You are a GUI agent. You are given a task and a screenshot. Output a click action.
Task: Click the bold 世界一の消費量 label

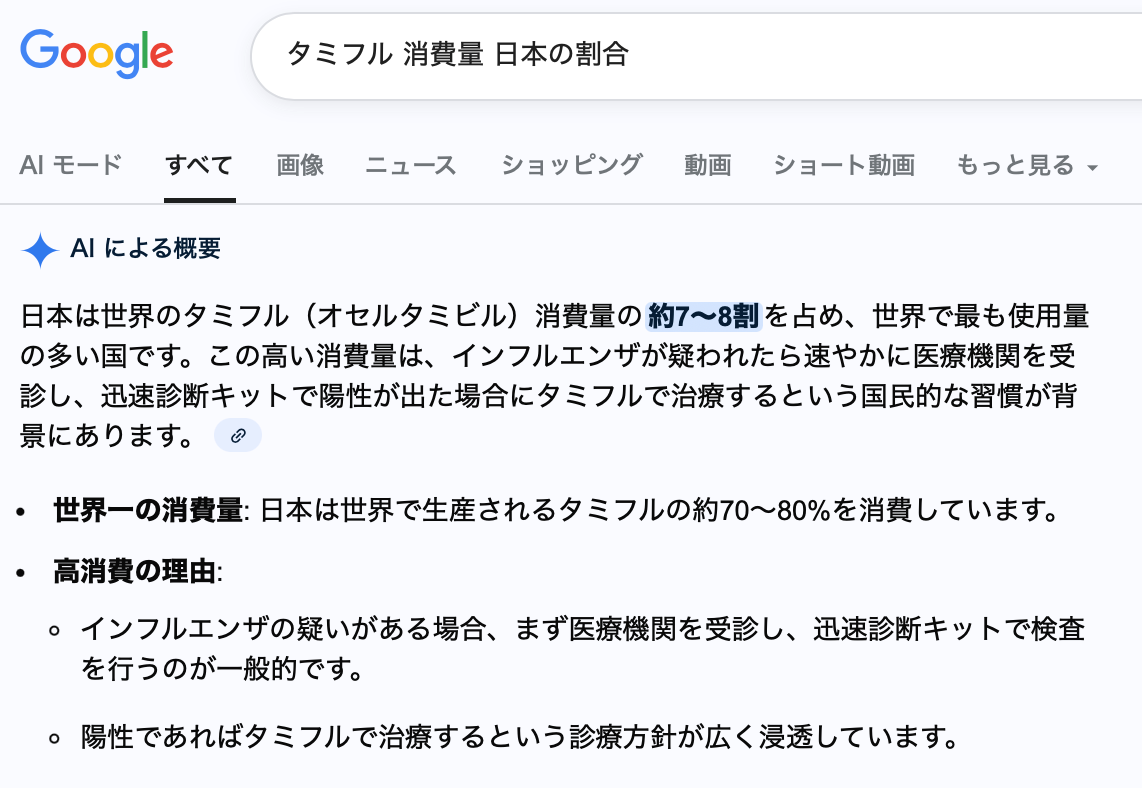(148, 511)
